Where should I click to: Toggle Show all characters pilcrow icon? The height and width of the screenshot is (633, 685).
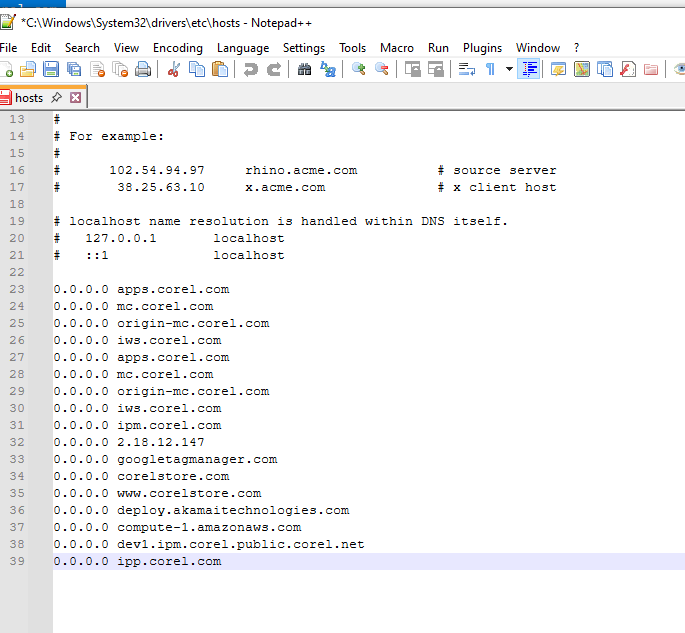click(490, 69)
